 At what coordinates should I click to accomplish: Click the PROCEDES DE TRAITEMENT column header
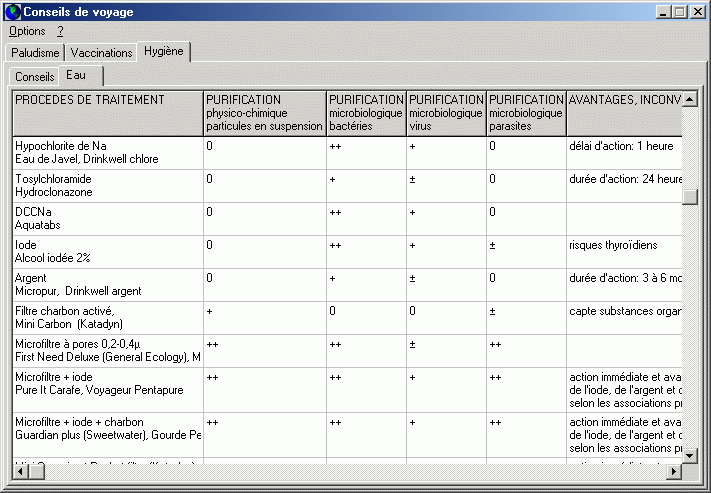tap(108, 113)
